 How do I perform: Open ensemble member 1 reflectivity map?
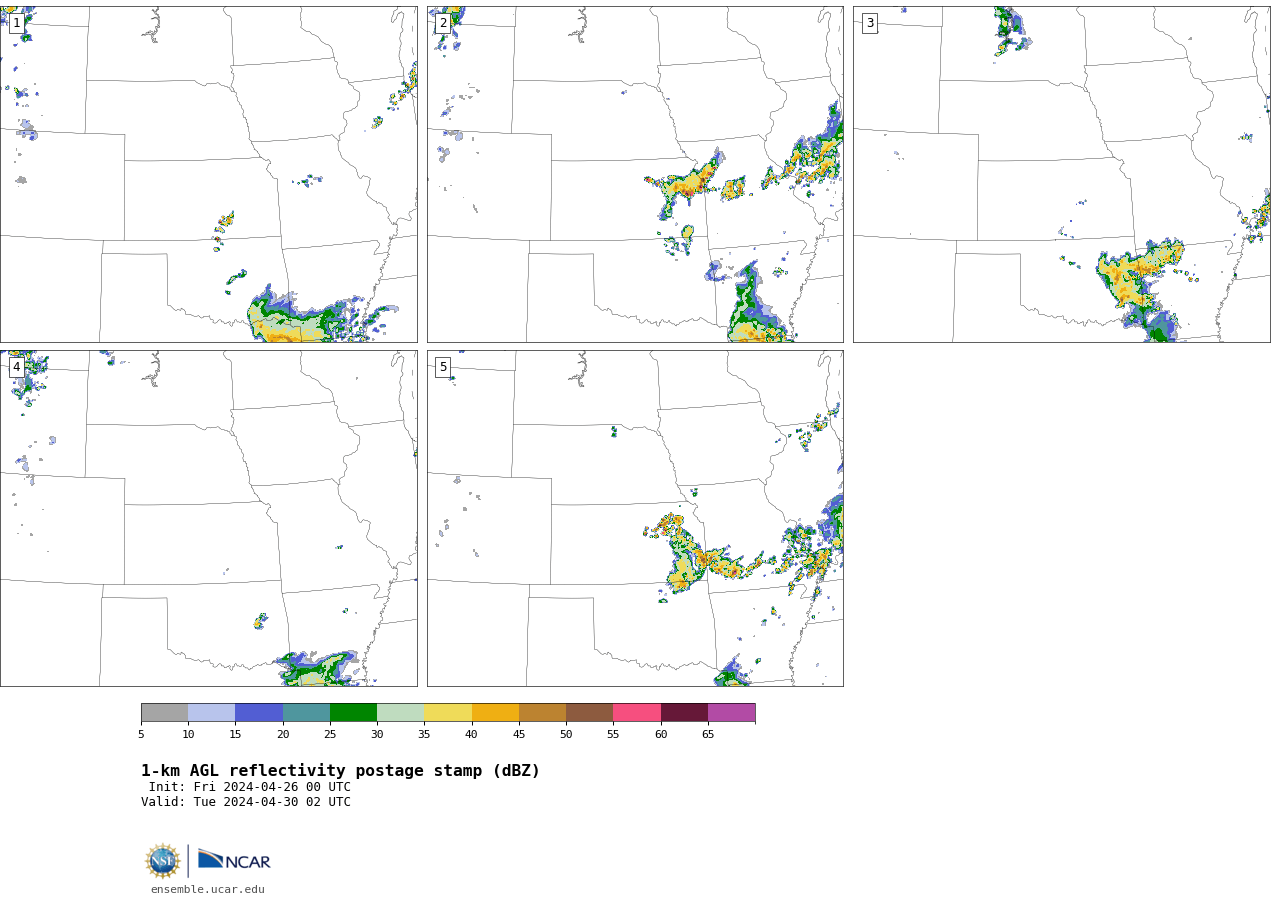pos(209,175)
